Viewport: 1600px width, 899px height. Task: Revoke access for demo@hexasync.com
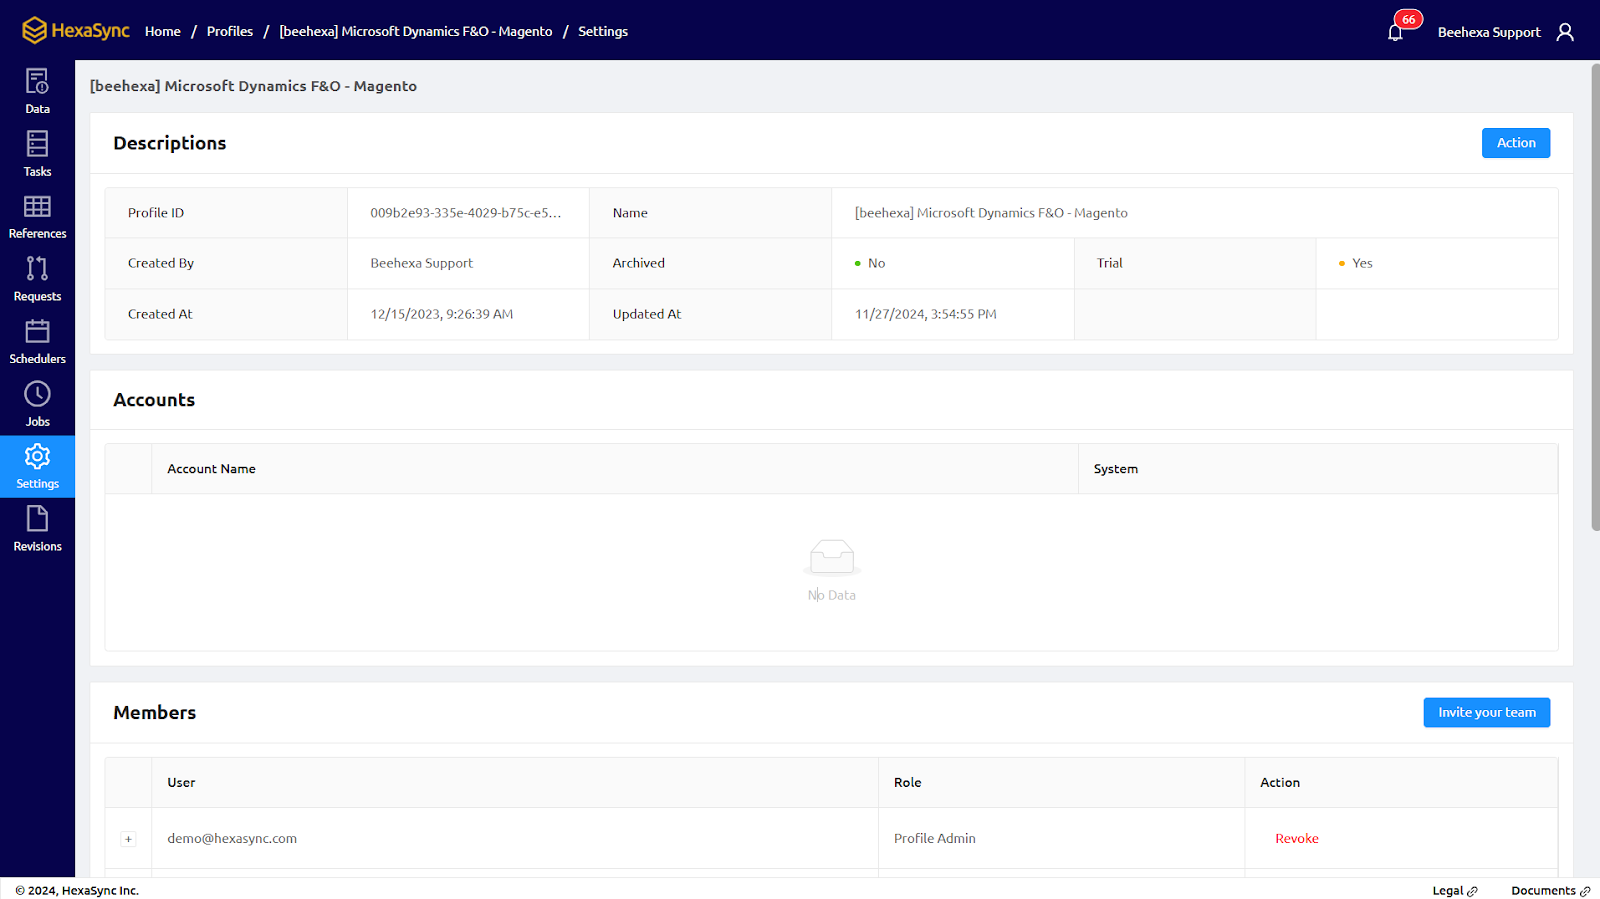tap(1297, 839)
